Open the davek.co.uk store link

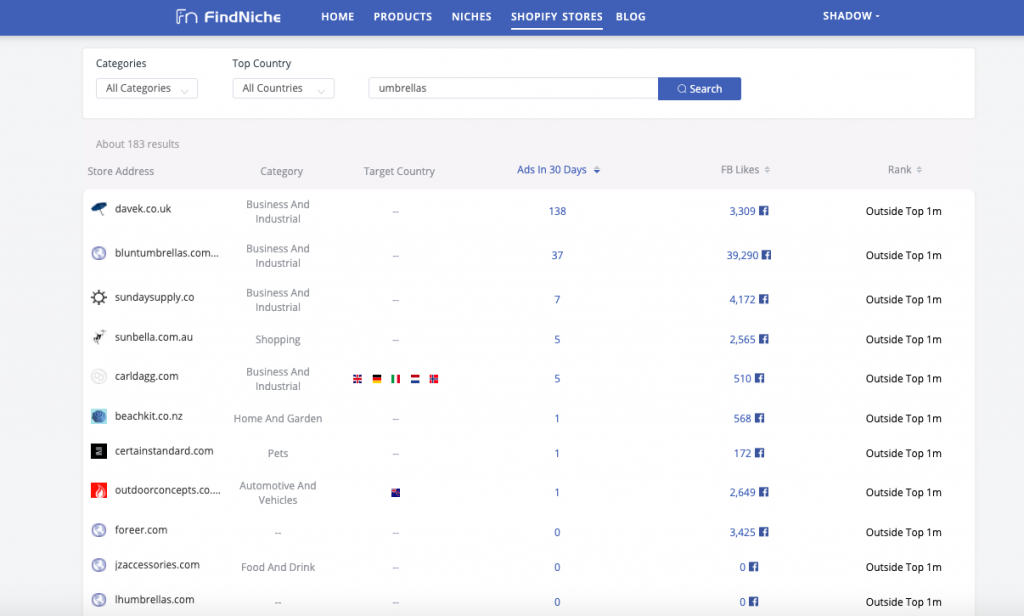point(143,209)
